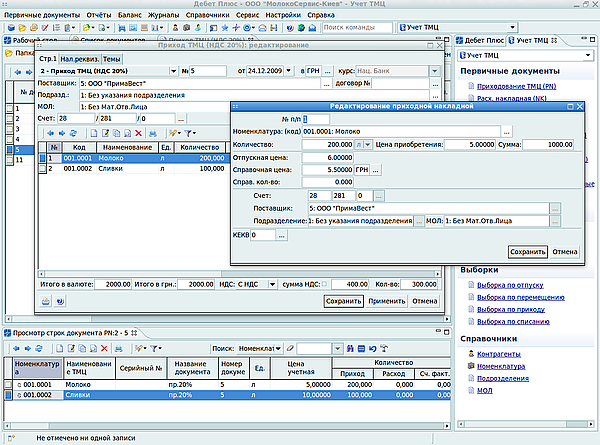
Task: Click the Отпускная цена input field
Action: (329, 158)
